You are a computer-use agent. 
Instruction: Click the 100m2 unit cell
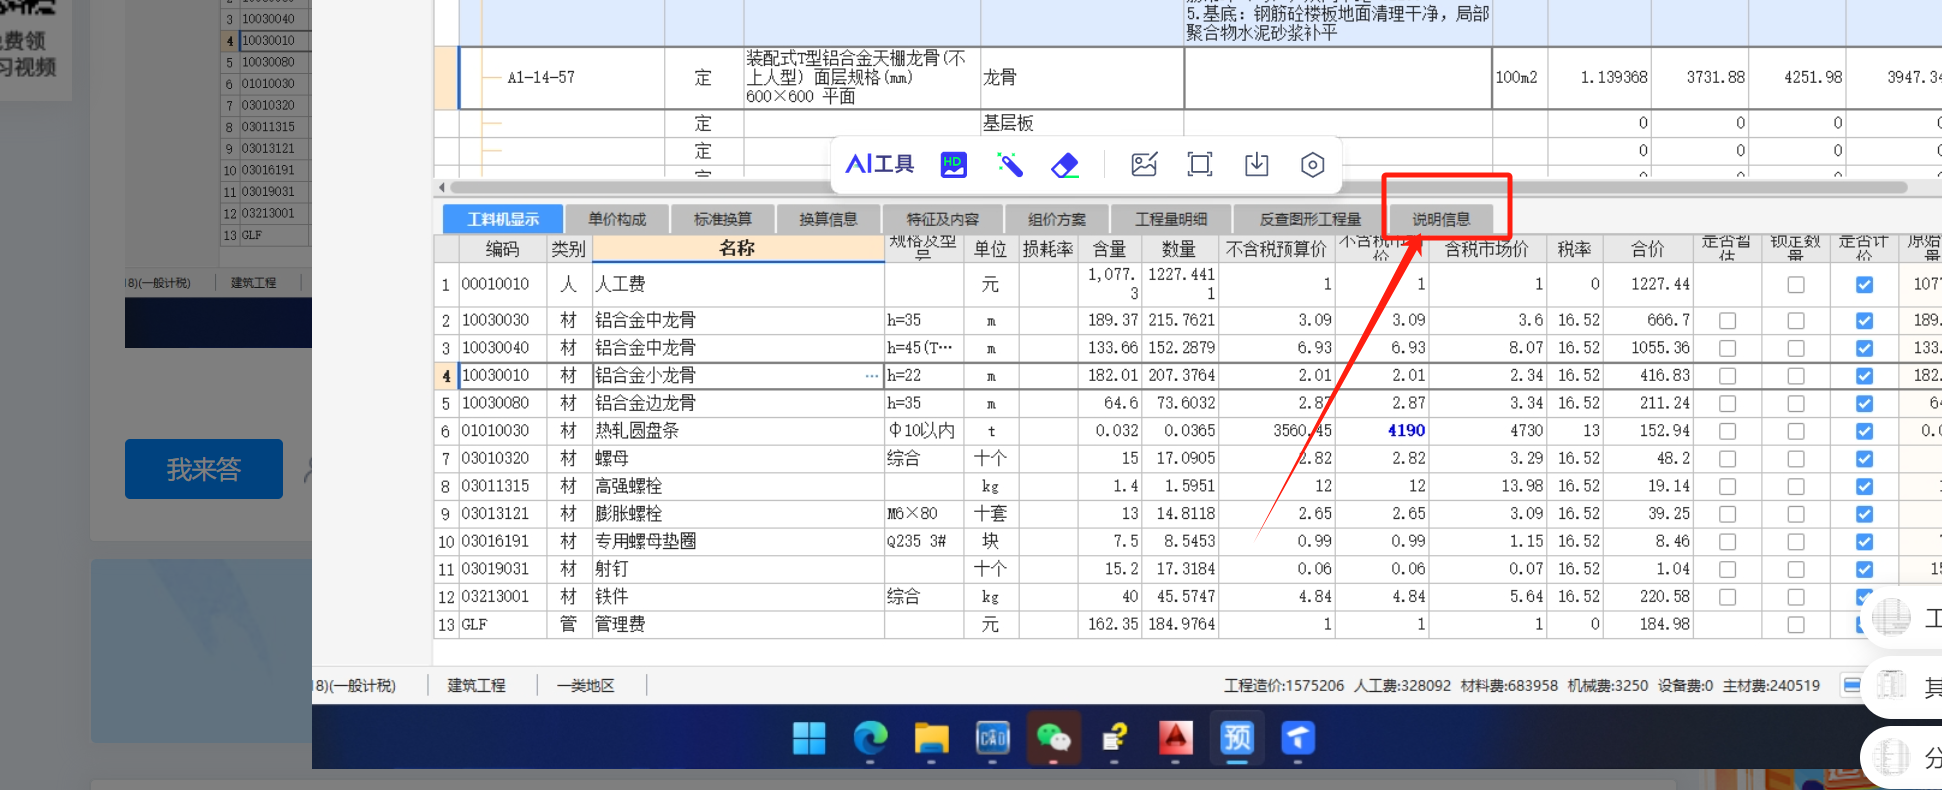click(x=1520, y=78)
